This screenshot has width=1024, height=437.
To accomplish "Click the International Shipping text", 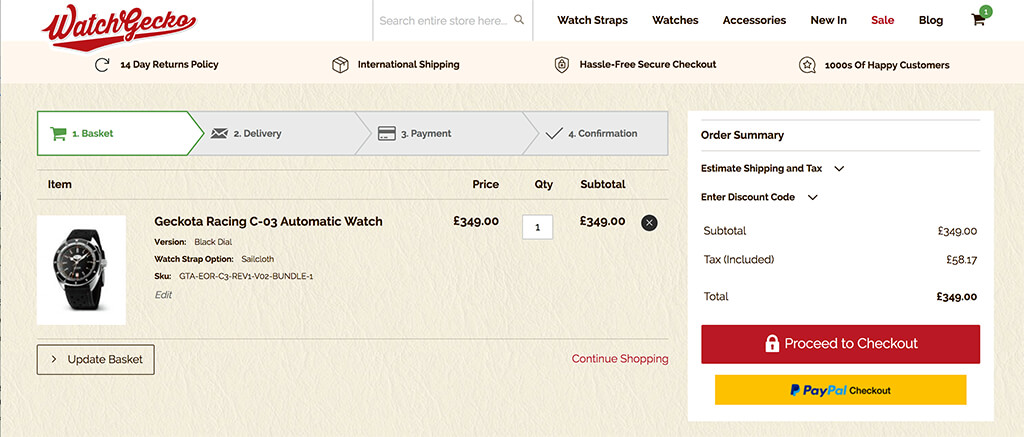I will coord(408,65).
